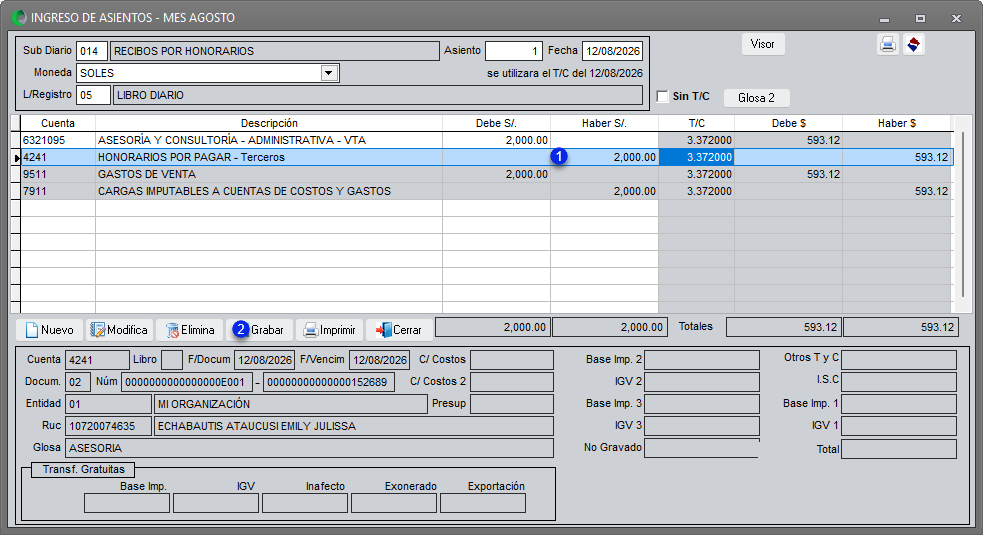
Task: Click the highlighted T/C cell 3.372000
Action: 697,157
